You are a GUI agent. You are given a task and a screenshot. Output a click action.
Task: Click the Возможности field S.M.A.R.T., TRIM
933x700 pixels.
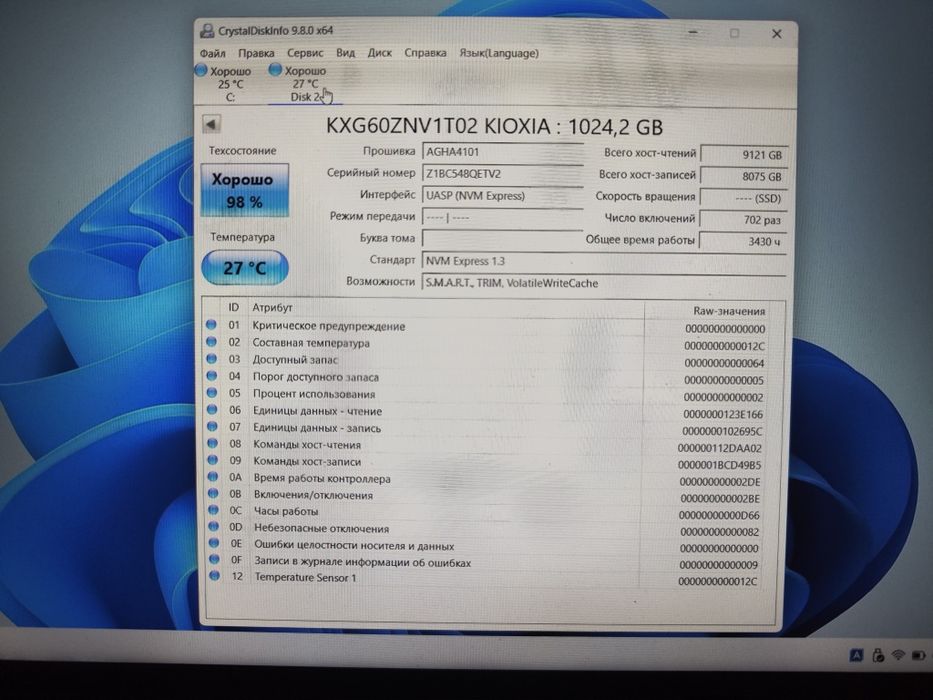[x=604, y=283]
